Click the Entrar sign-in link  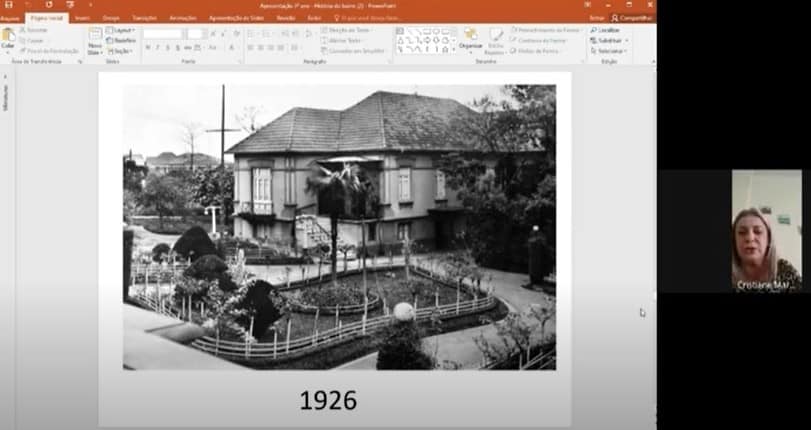[x=596, y=18]
